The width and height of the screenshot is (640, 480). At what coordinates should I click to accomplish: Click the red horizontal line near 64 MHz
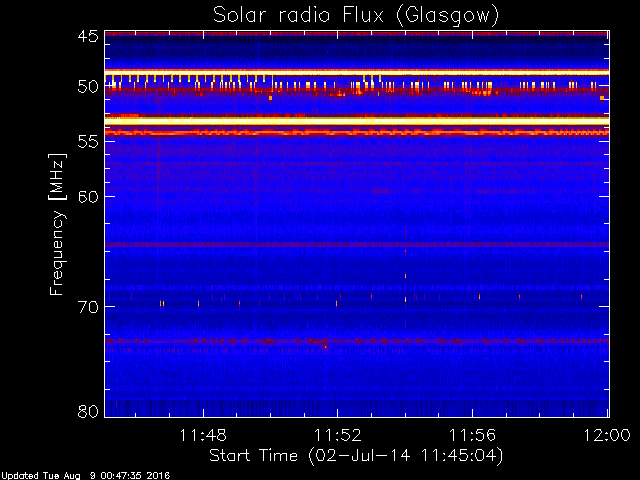pyautogui.click(x=357, y=244)
